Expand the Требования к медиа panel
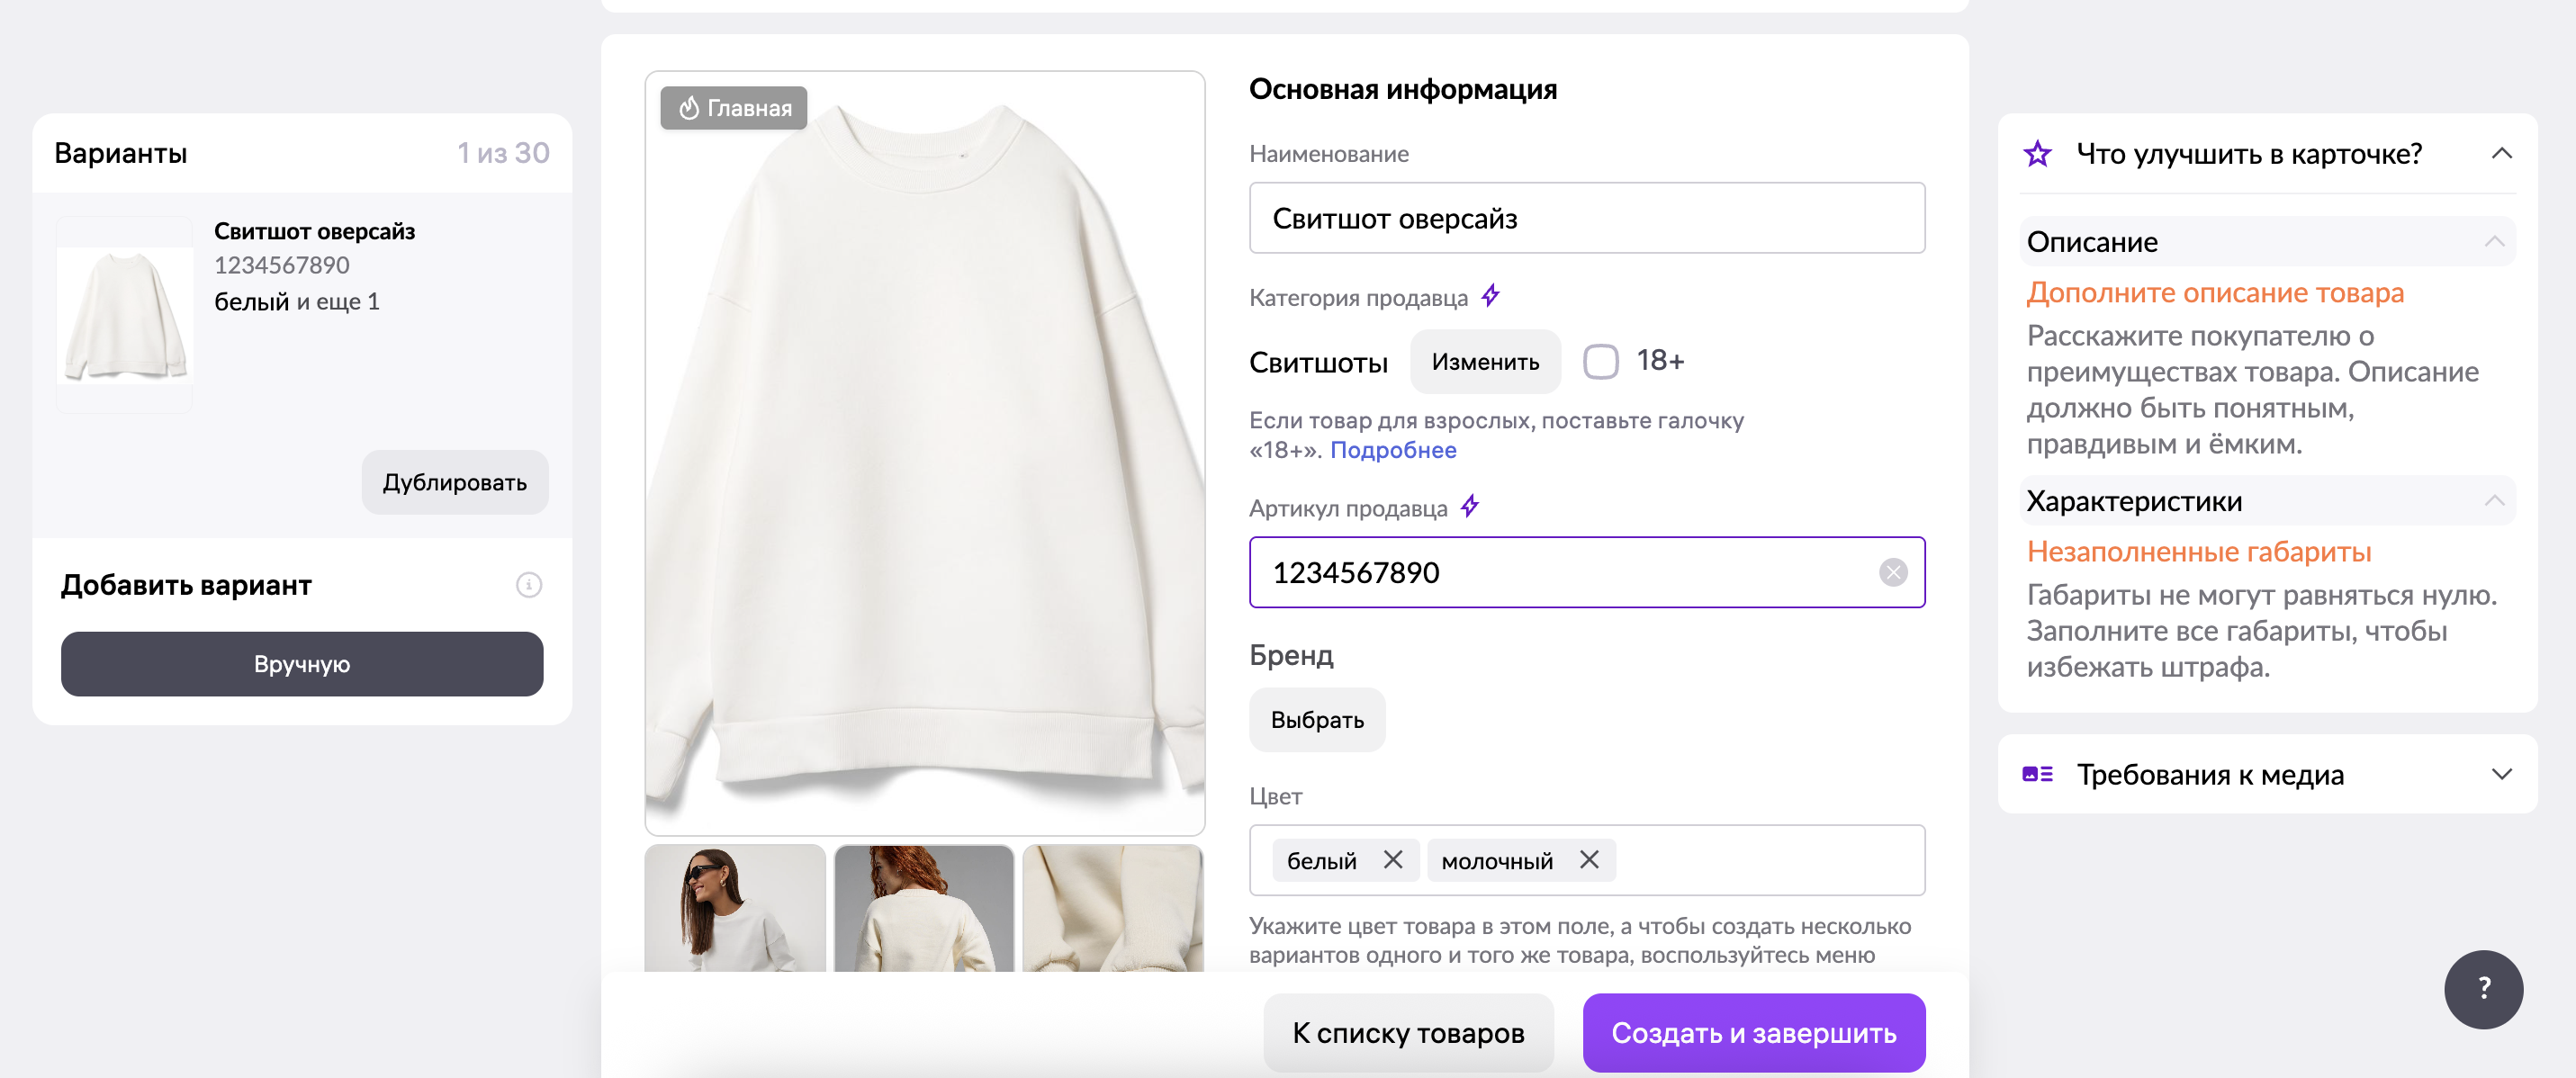 [2501, 774]
